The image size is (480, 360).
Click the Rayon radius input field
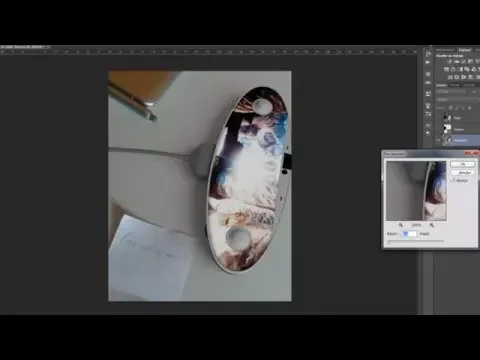coord(409,234)
